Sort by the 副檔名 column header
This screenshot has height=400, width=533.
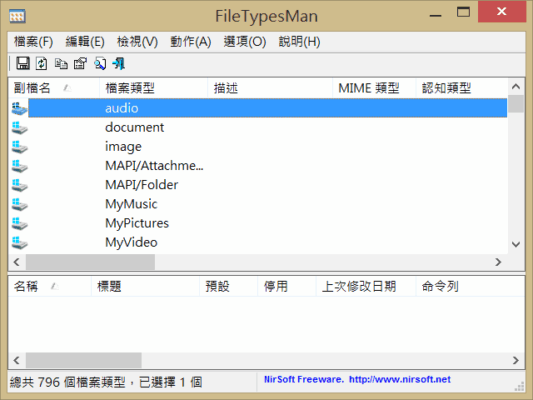click(54, 88)
